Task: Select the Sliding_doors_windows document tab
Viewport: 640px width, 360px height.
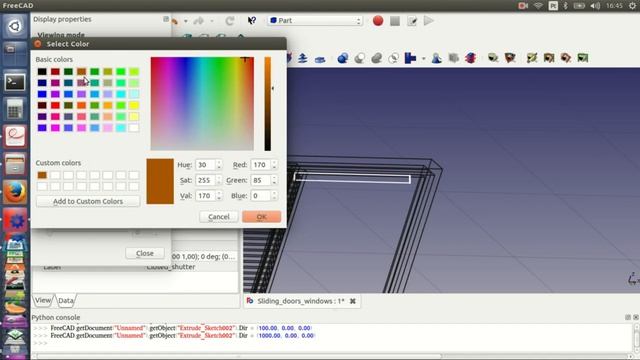Action: 301,301
